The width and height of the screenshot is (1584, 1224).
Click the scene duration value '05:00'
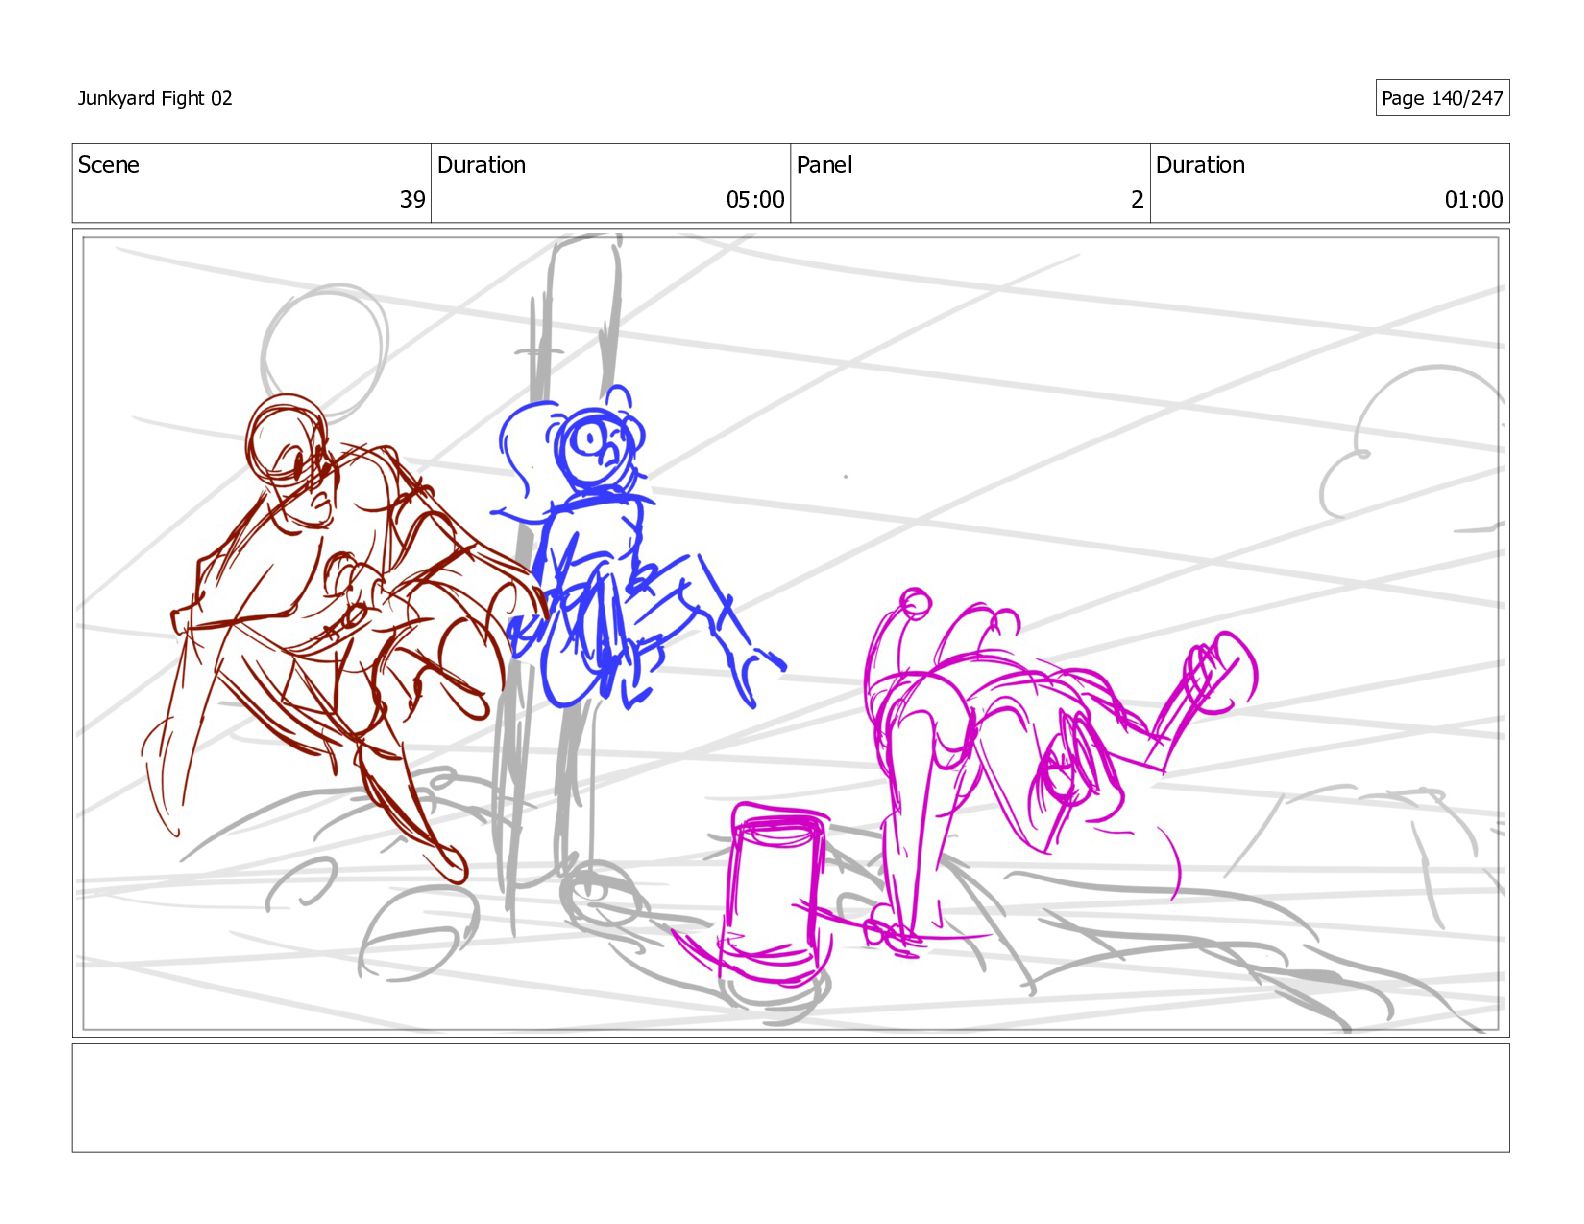tap(755, 200)
